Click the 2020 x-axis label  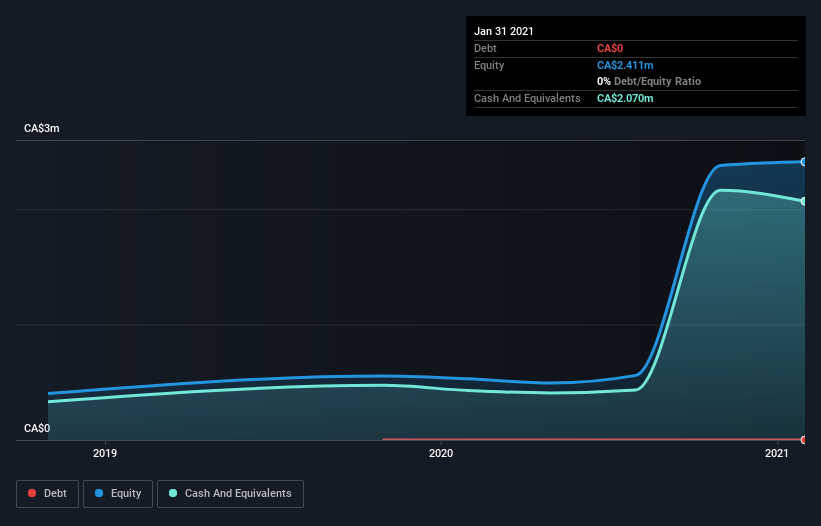441,453
